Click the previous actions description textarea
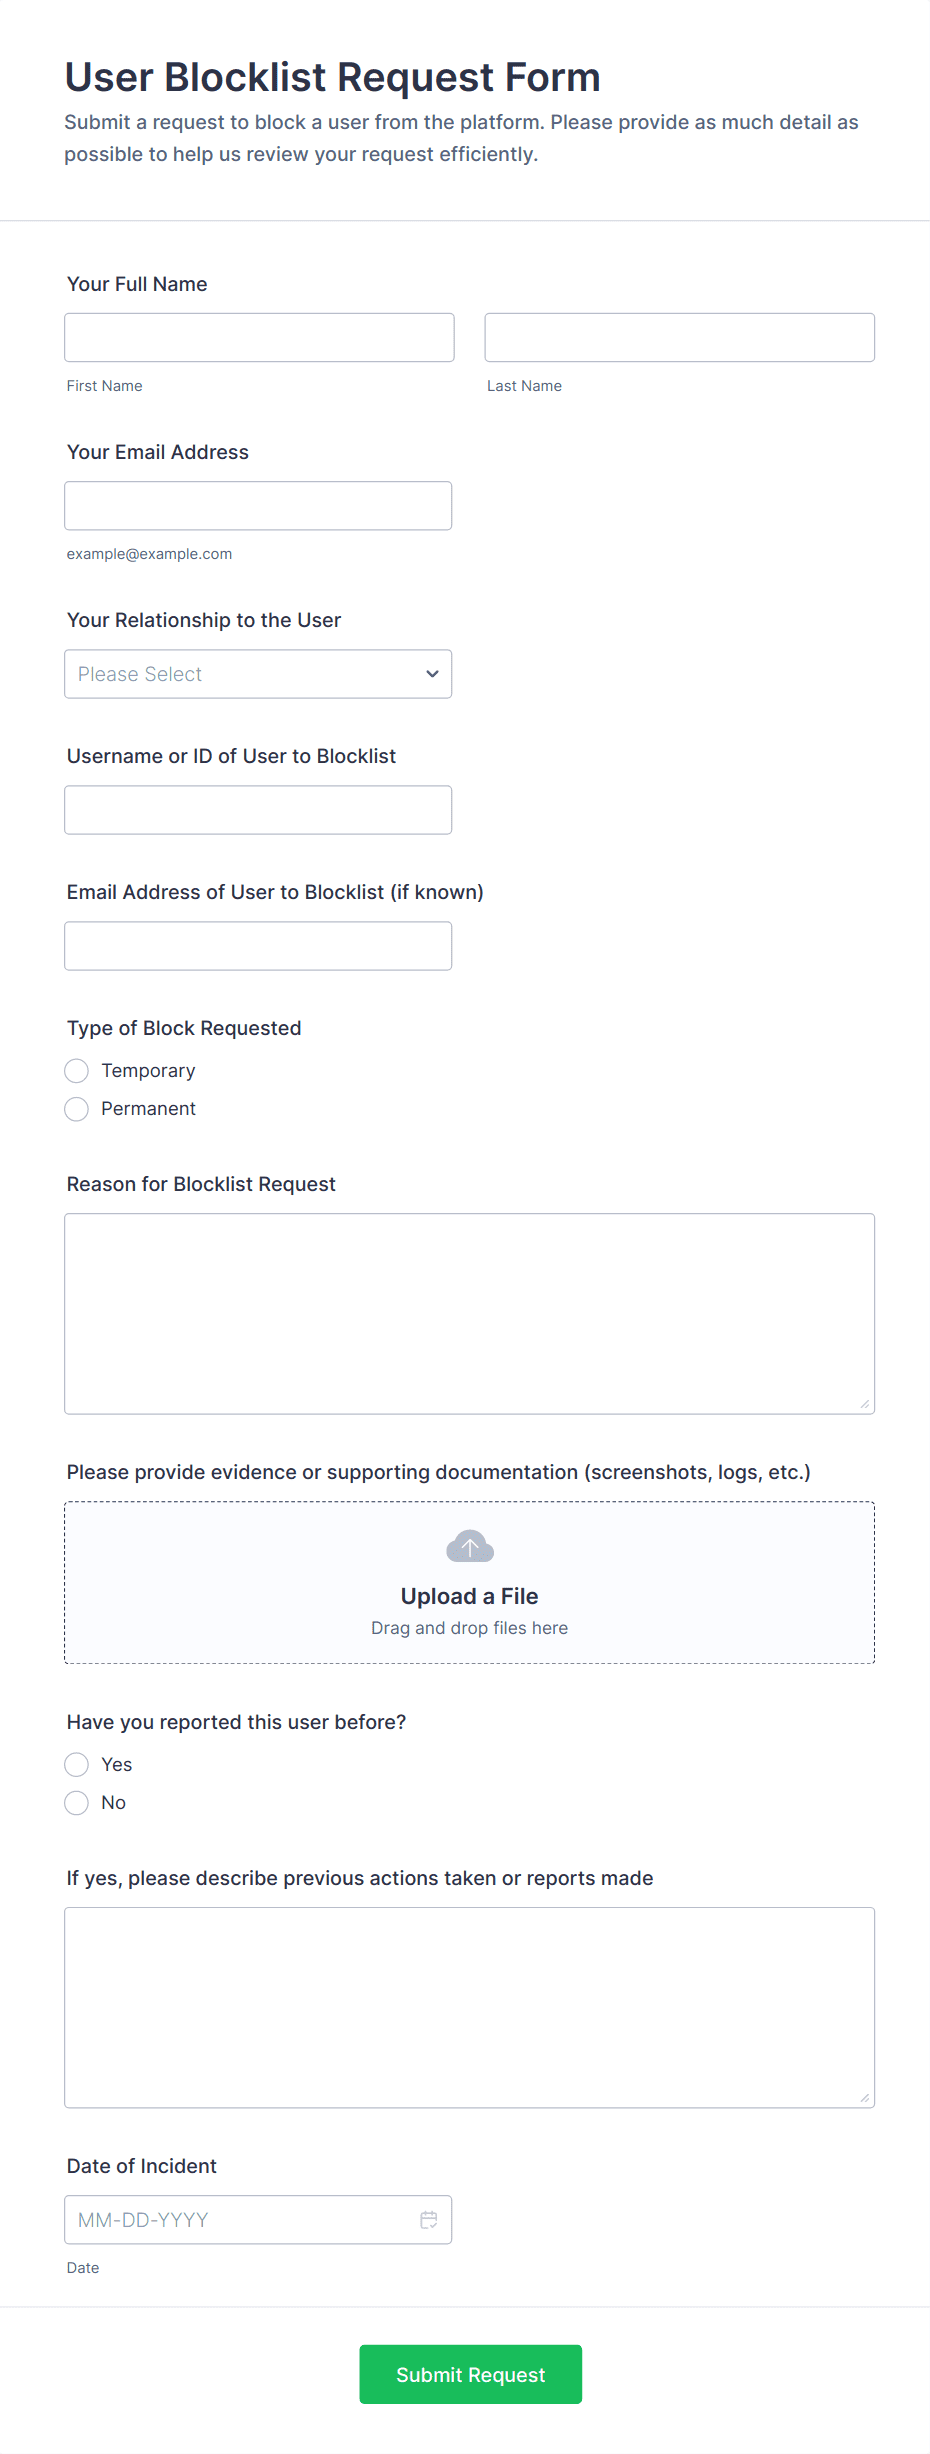This screenshot has width=930, height=2454. pos(469,2007)
